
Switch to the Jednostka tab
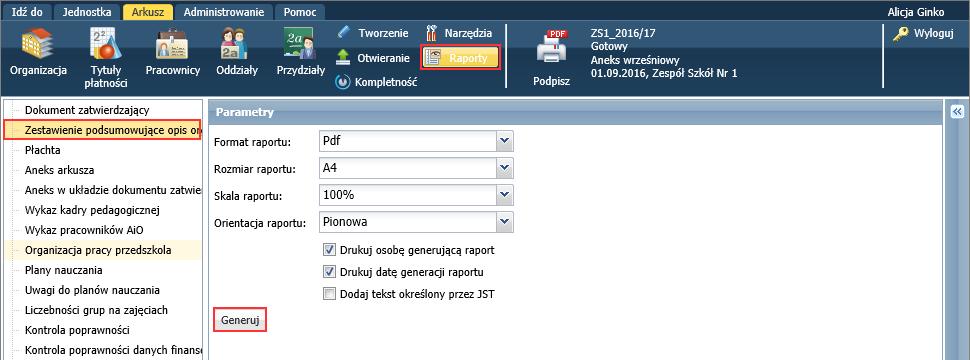point(87,12)
